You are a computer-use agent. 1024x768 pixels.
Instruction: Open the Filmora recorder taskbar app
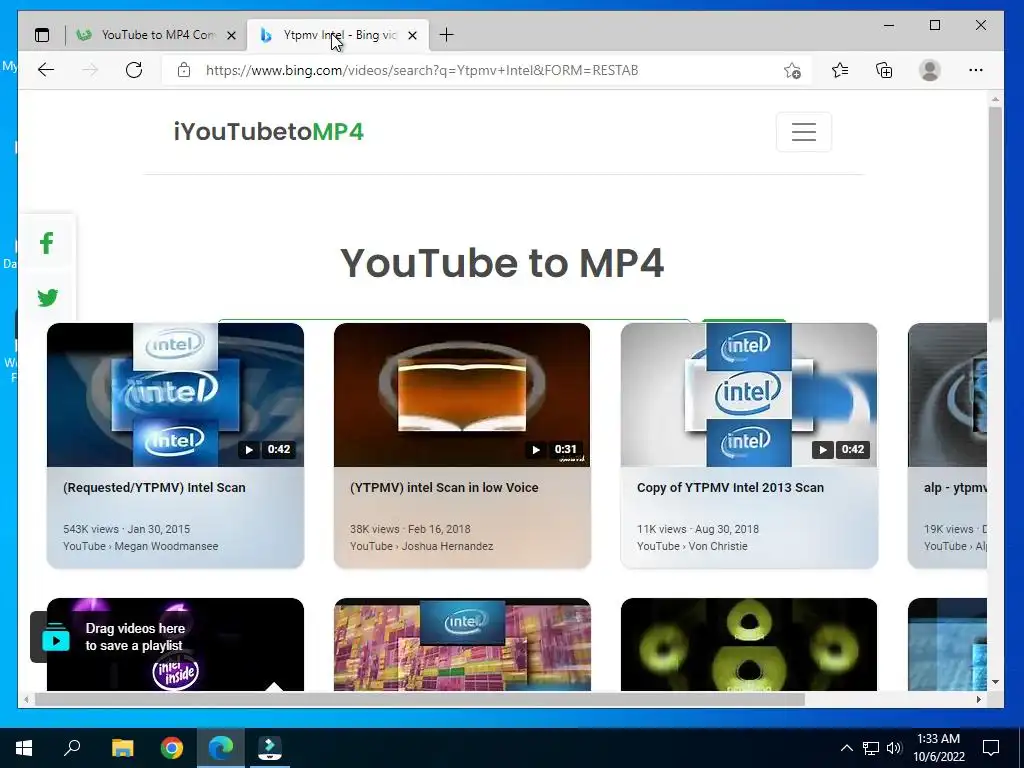pyautogui.click(x=270, y=748)
